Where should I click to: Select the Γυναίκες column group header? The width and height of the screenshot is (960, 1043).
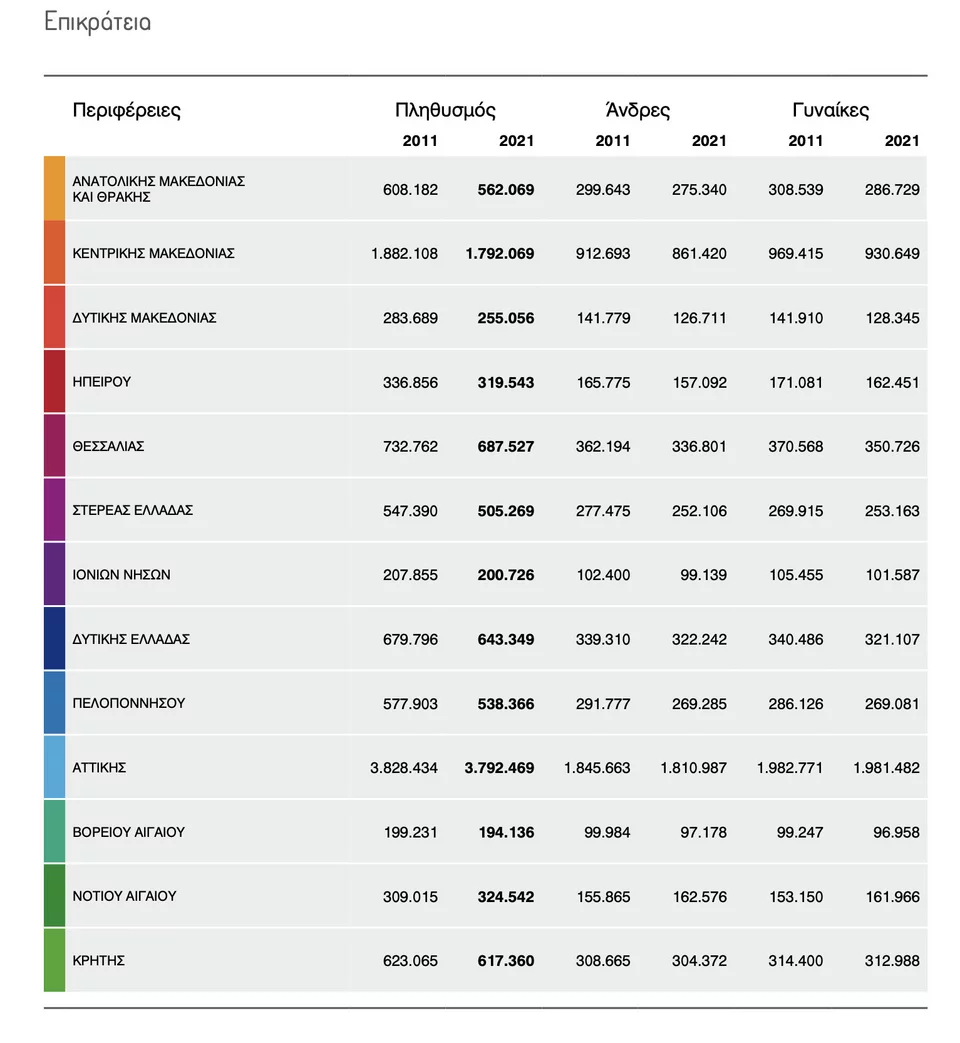[830, 110]
